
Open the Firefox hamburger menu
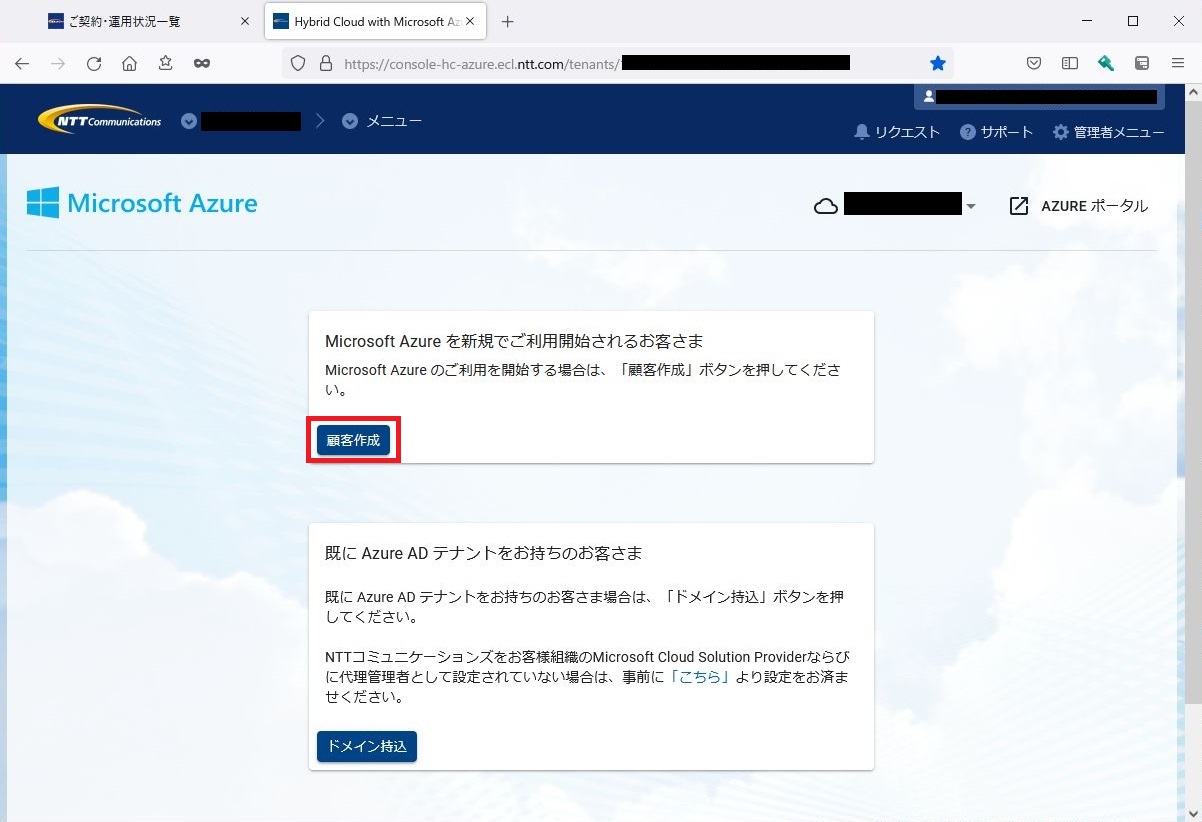(1178, 63)
